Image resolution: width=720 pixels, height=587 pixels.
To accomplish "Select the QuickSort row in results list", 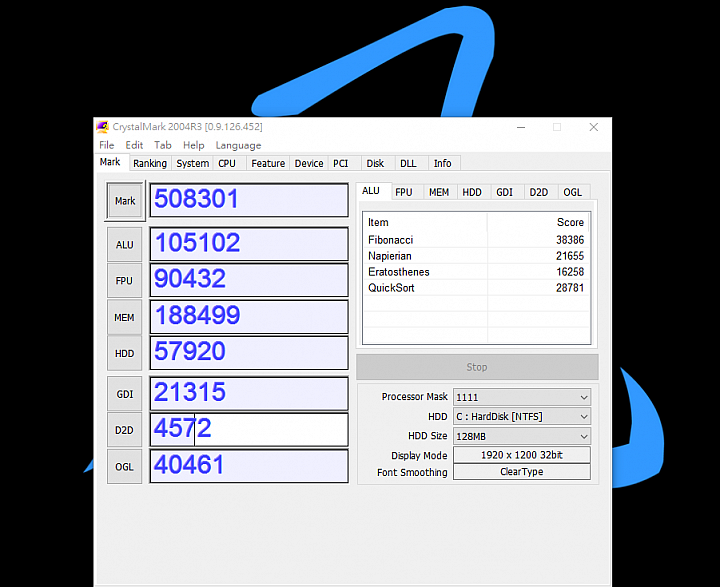I will (x=476, y=288).
